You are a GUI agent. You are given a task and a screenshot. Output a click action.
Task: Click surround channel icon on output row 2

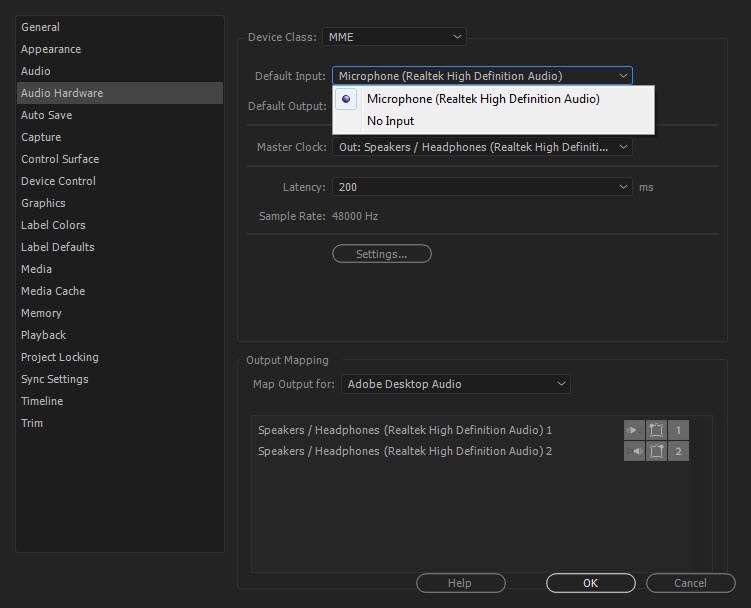coord(656,451)
